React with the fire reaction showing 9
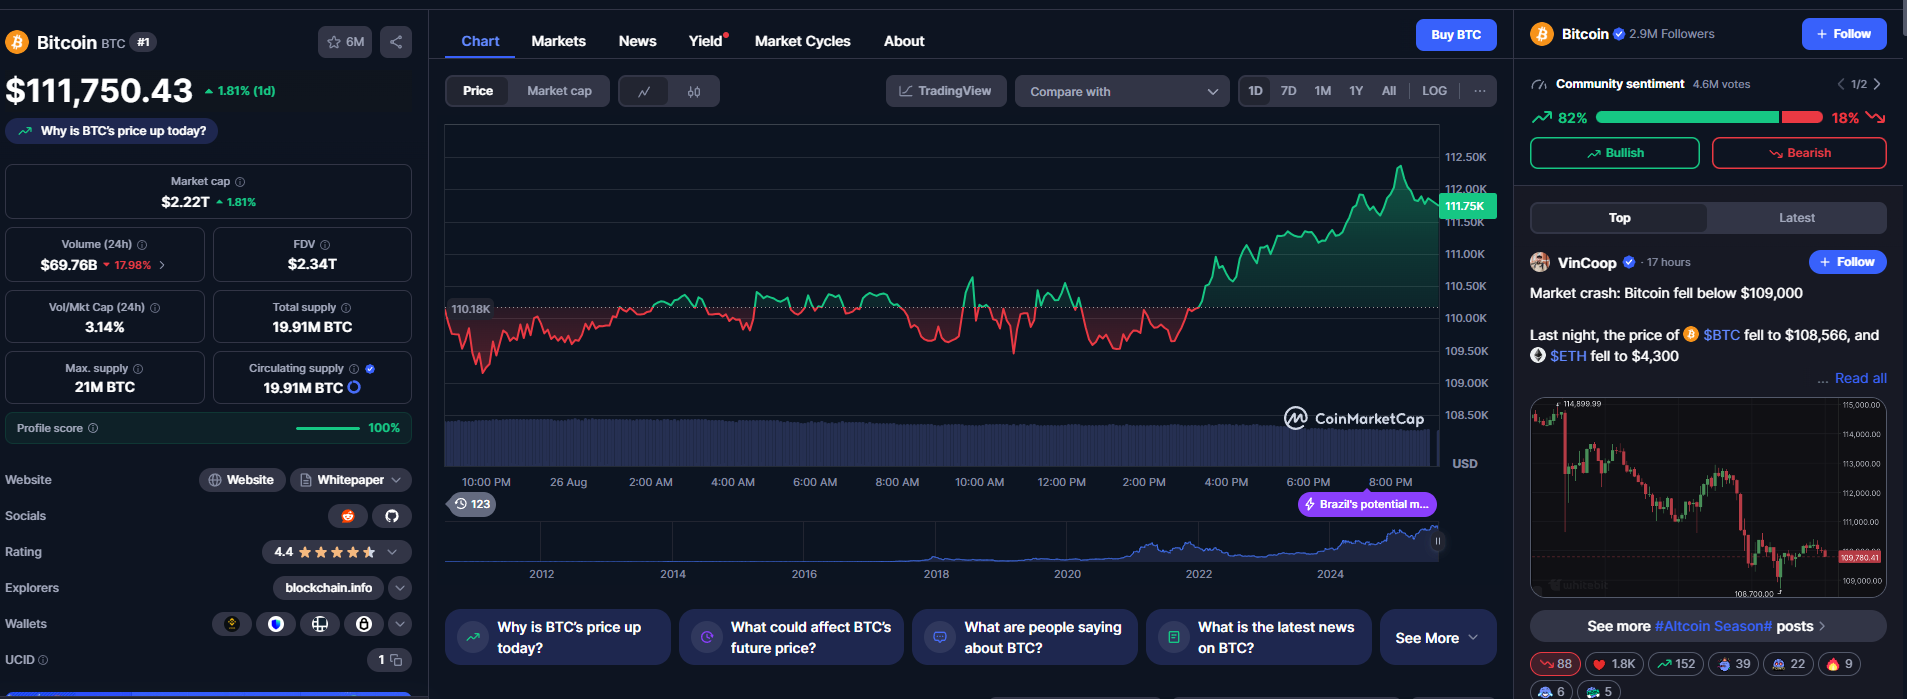The height and width of the screenshot is (699, 1907). 1839,664
